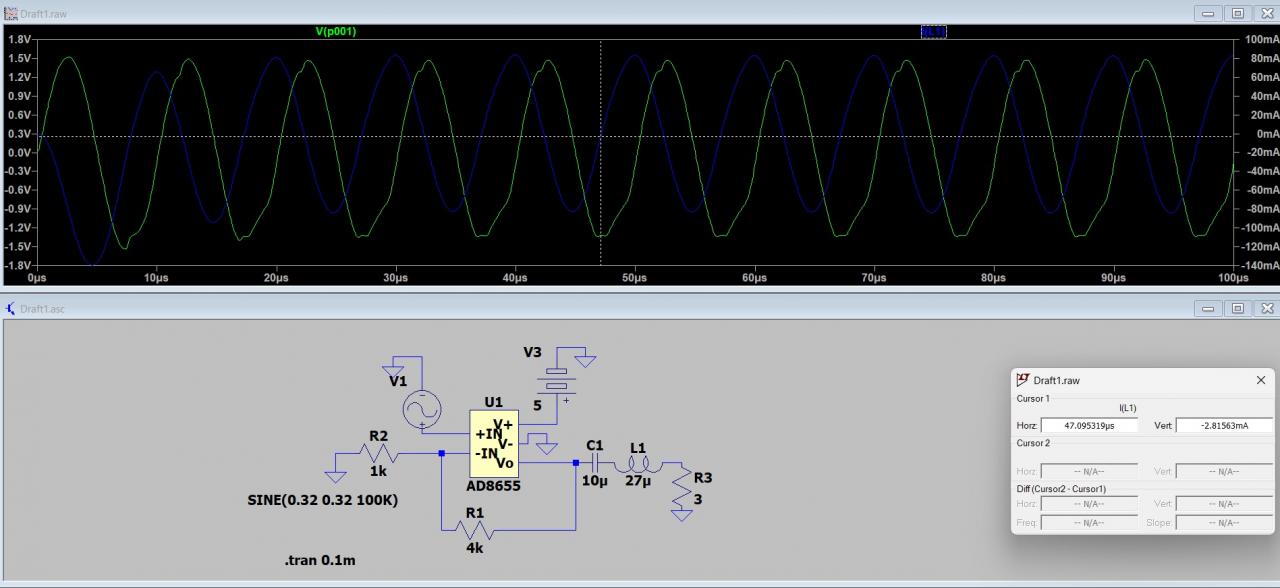1280x588 pixels.
Task: Click the 4k value under R1
Action: [x=475, y=549]
